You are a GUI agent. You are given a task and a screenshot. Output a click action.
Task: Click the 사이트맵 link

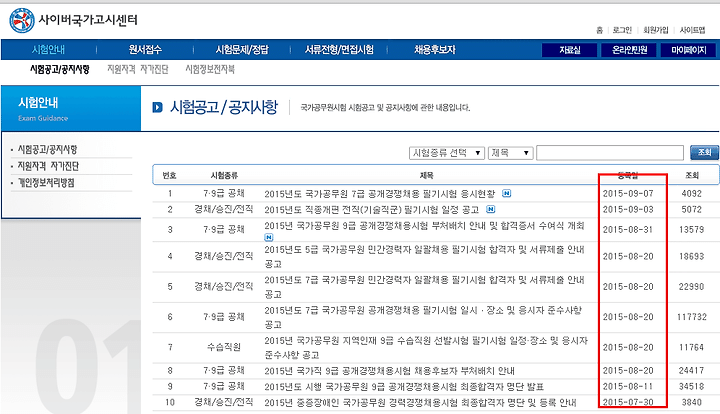pyautogui.click(x=692, y=30)
